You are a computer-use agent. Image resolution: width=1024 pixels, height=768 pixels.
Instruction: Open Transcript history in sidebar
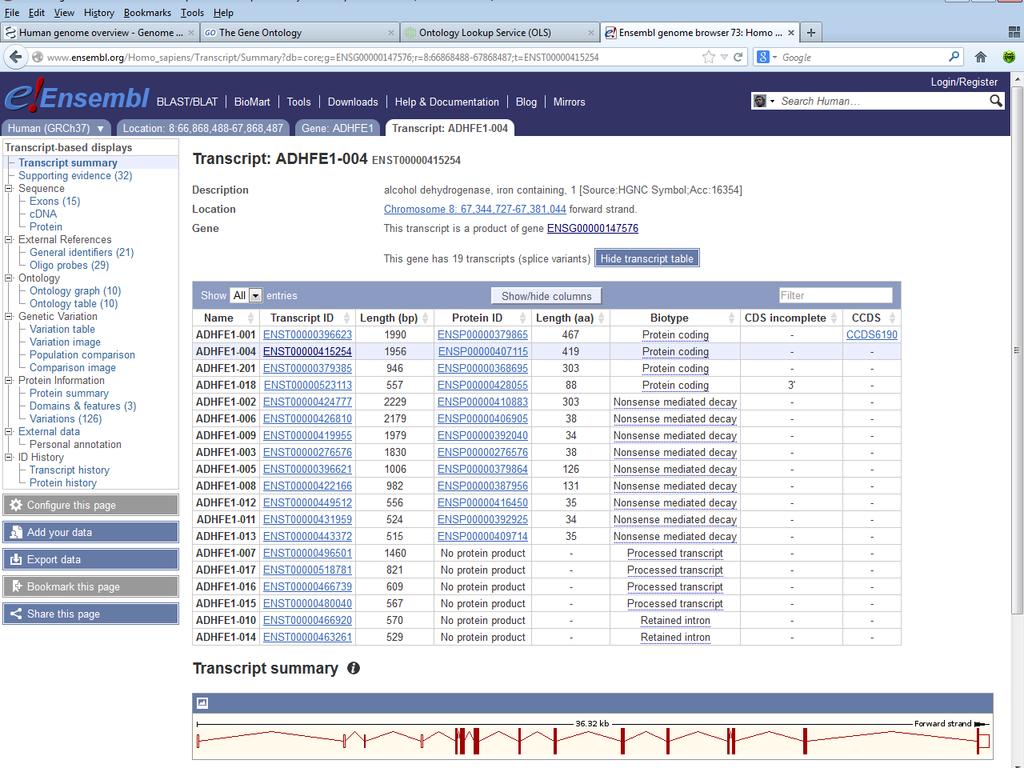(69, 470)
